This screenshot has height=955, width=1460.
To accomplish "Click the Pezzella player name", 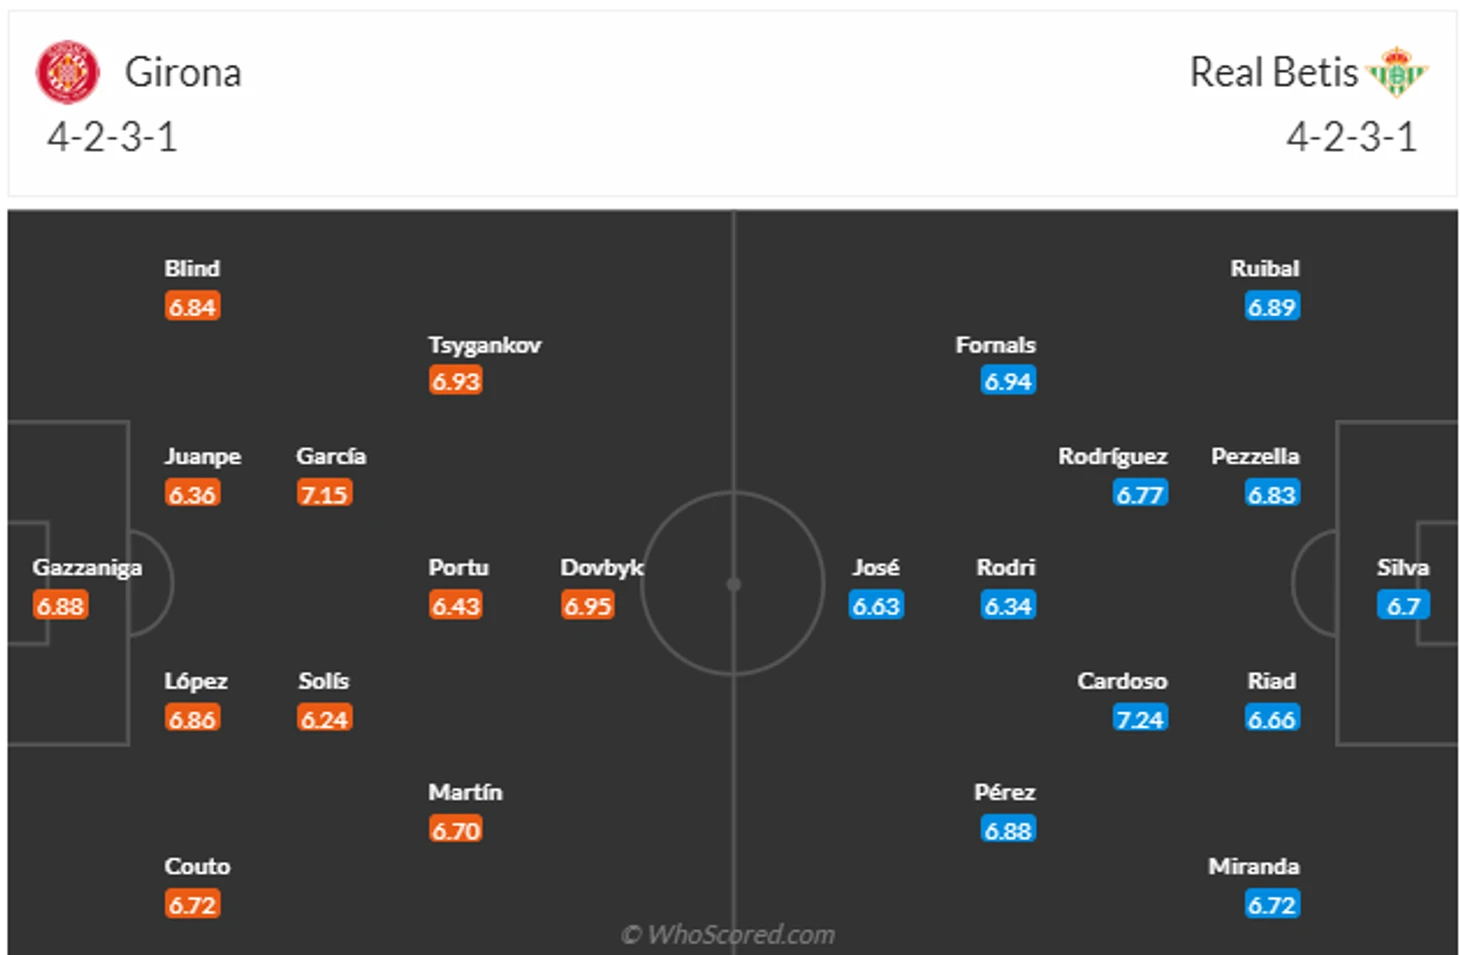I will tap(1255, 456).
